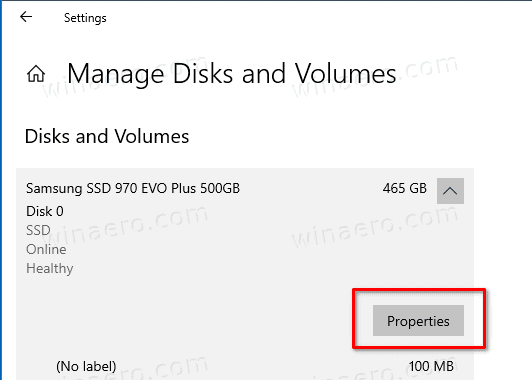Click the blue left window border
This screenshot has width=532, height=380.
coord(1,190)
